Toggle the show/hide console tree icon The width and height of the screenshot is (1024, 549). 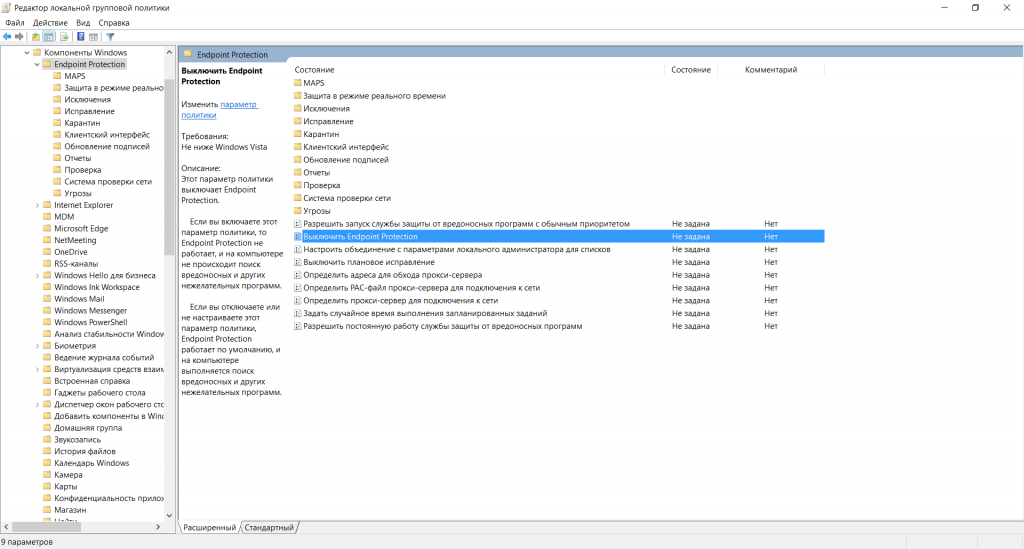coord(48,37)
